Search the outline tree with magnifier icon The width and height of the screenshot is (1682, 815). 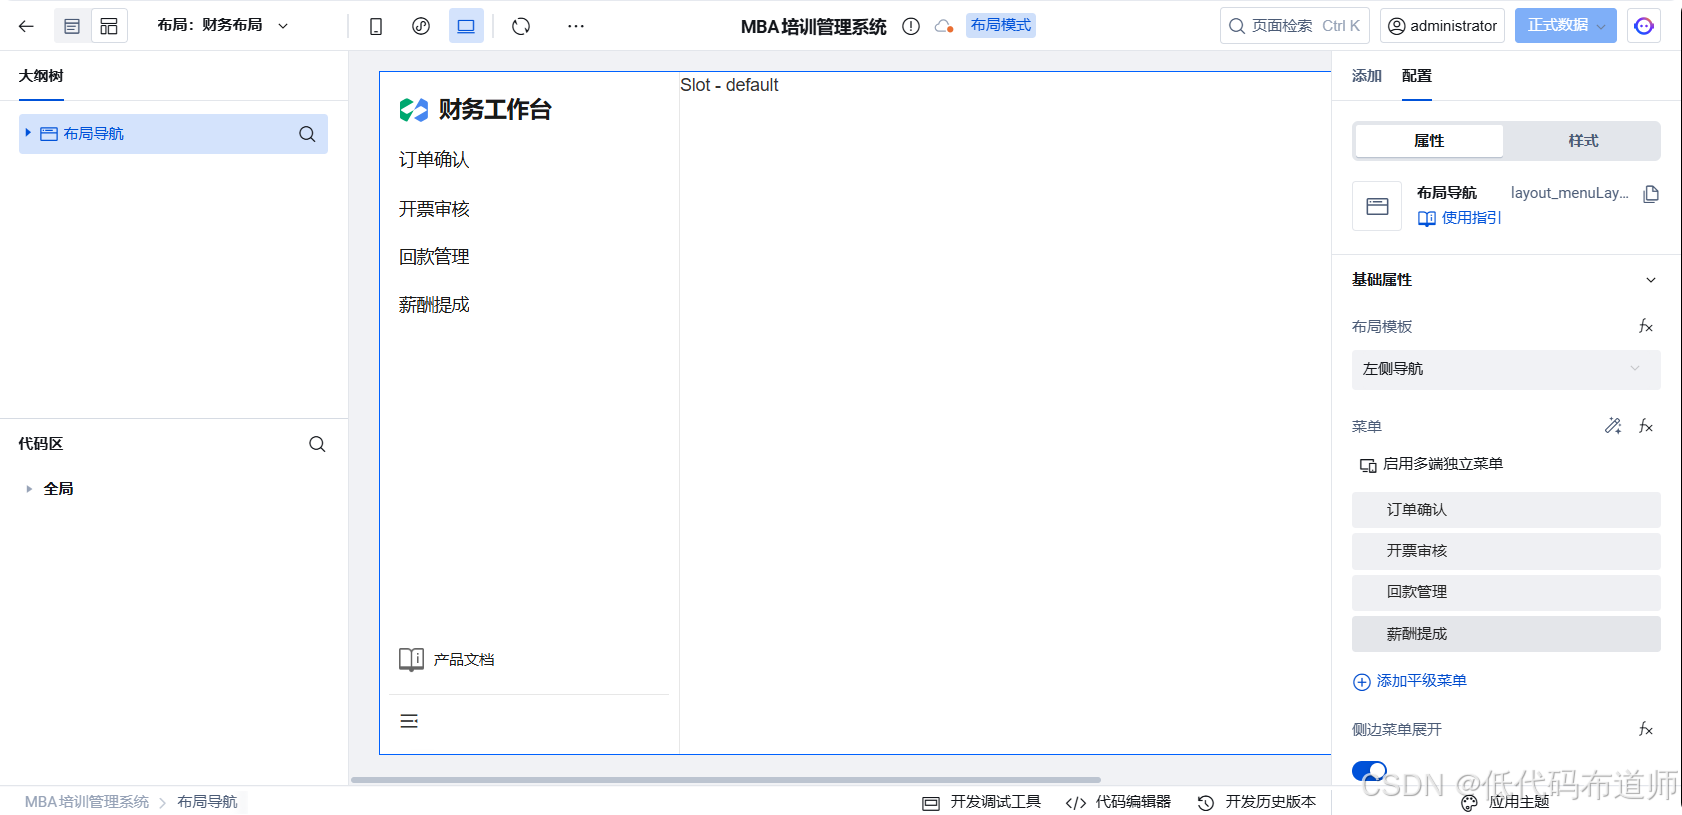pos(307,134)
